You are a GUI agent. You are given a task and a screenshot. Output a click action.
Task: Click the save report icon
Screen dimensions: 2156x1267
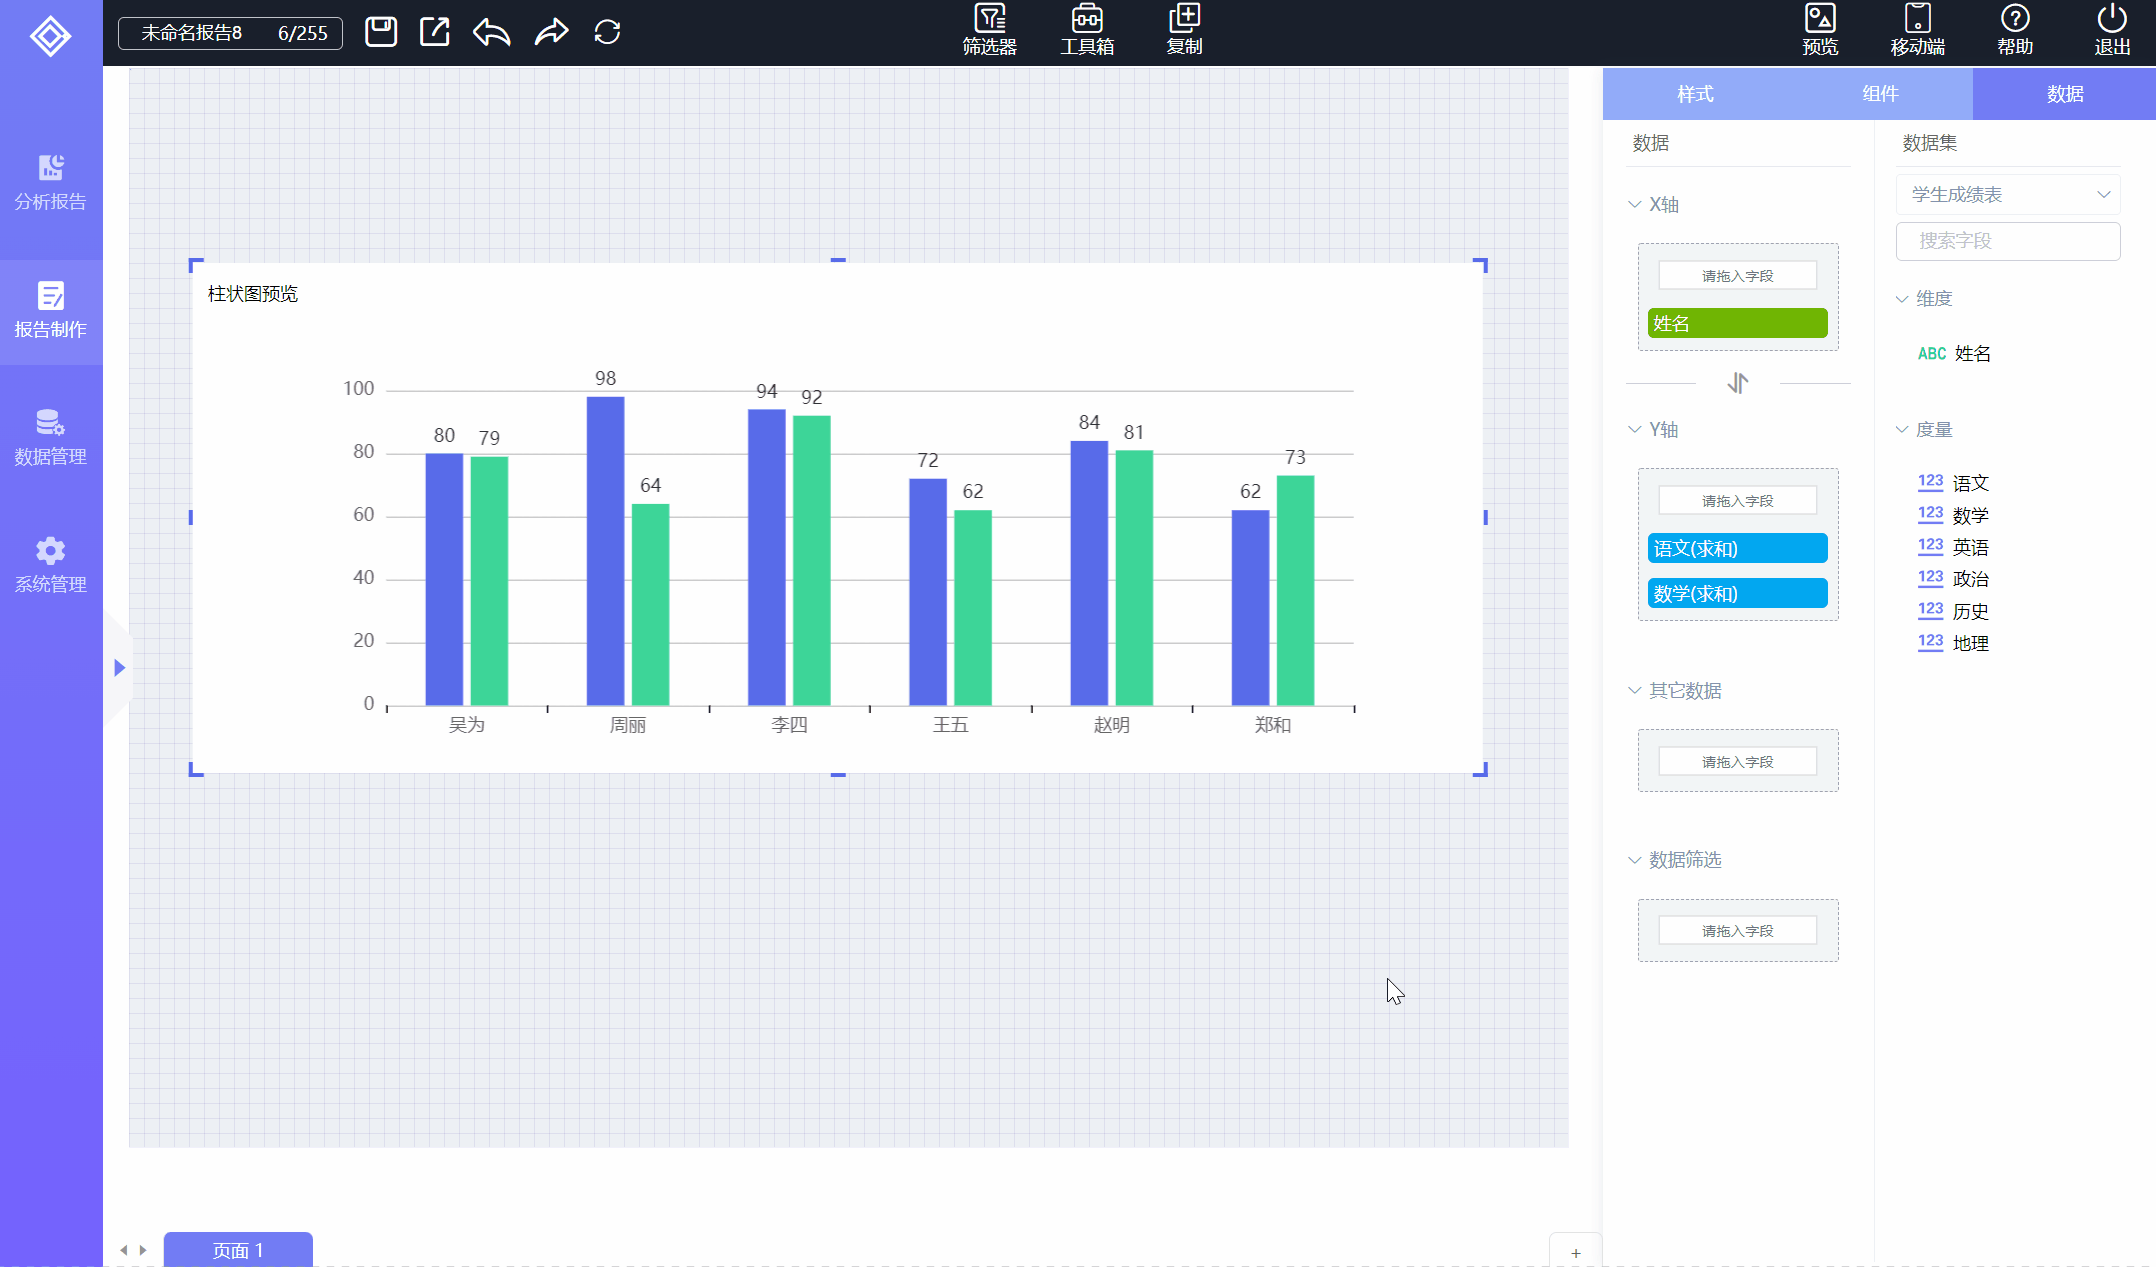[380, 32]
